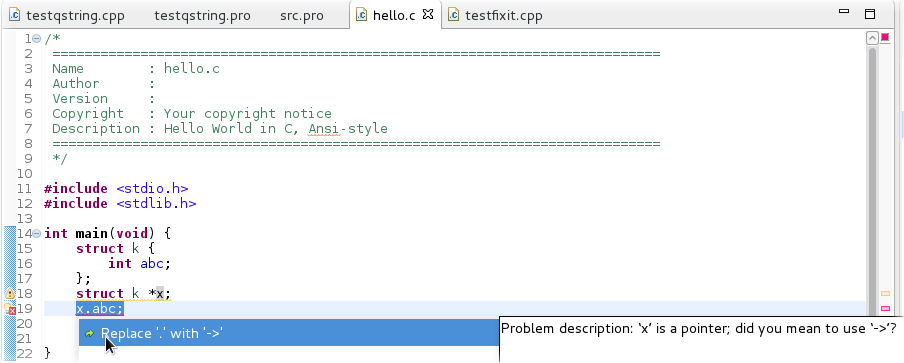
Task: Click the red error indicator atop overview ruler
Action: tap(886, 38)
